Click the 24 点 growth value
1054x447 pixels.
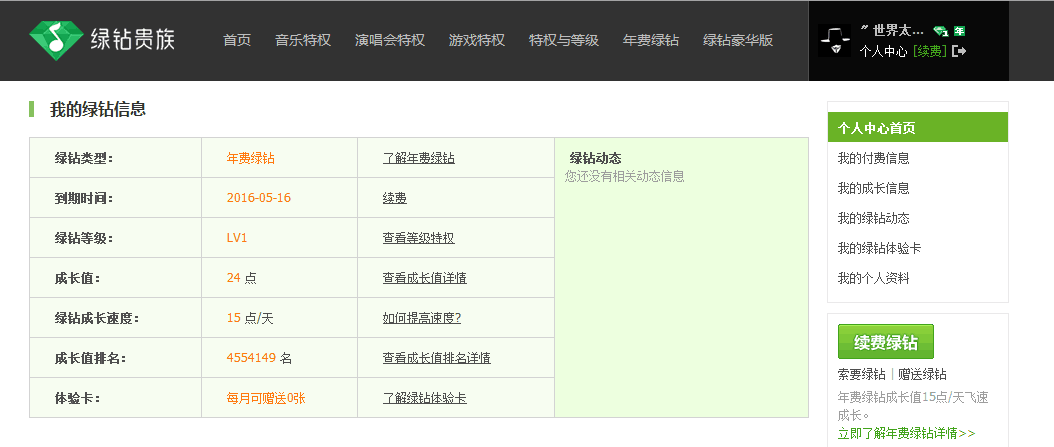[x=241, y=278]
